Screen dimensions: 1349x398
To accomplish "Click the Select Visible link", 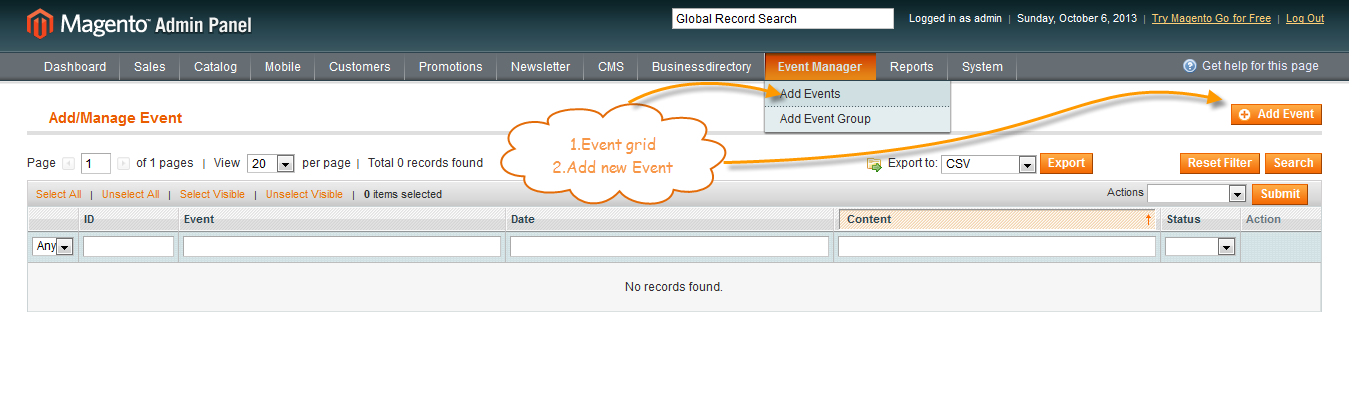I will tap(212, 194).
